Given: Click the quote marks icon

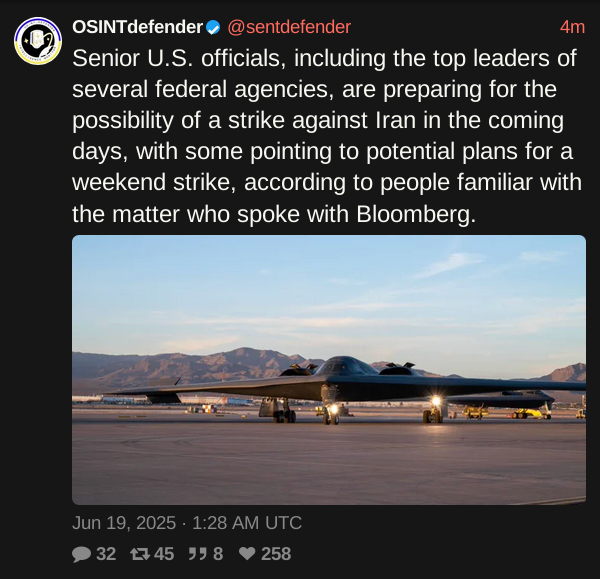Looking at the screenshot, I should 197,554.
